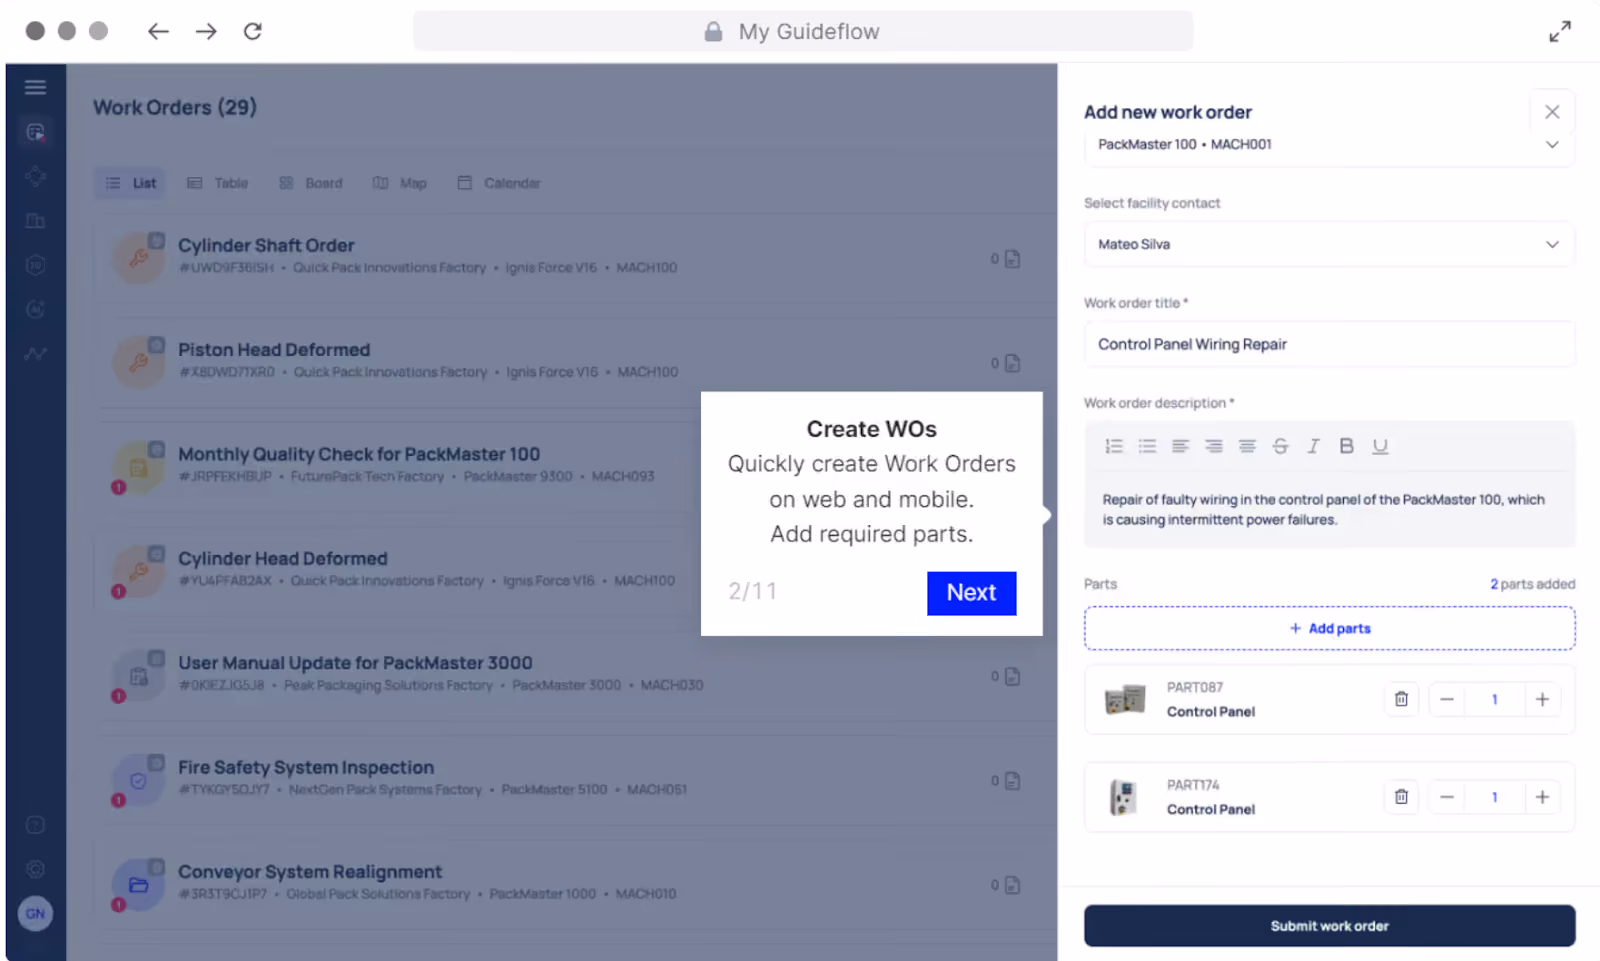1600x961 pixels.
Task: Open the Mateo Silva facility contact dropdown
Action: click(x=1329, y=244)
